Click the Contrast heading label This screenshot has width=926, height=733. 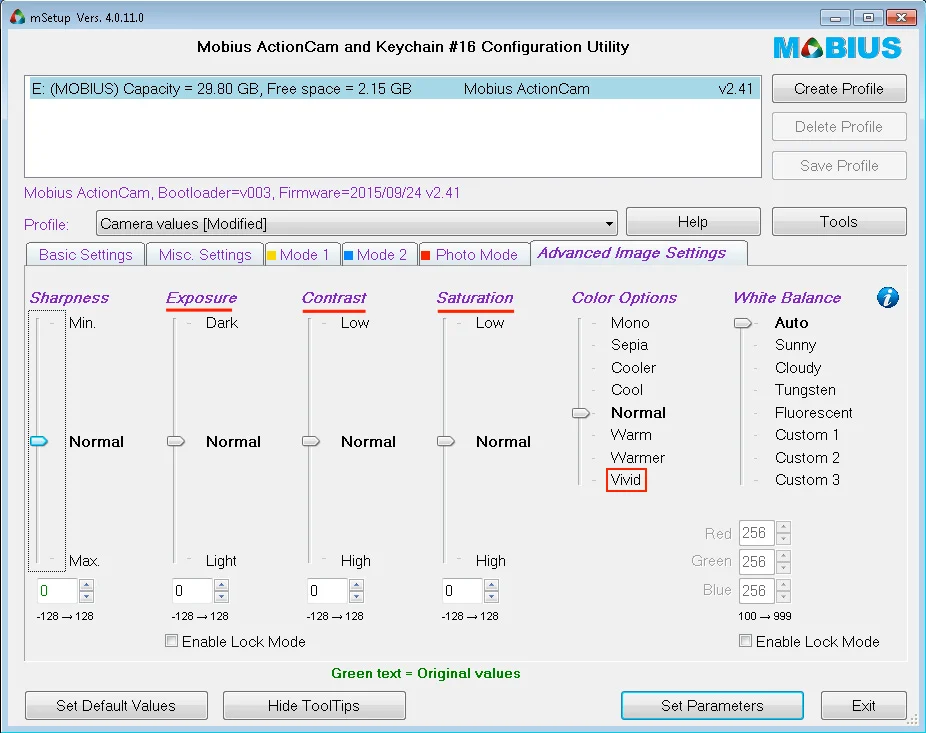click(334, 298)
